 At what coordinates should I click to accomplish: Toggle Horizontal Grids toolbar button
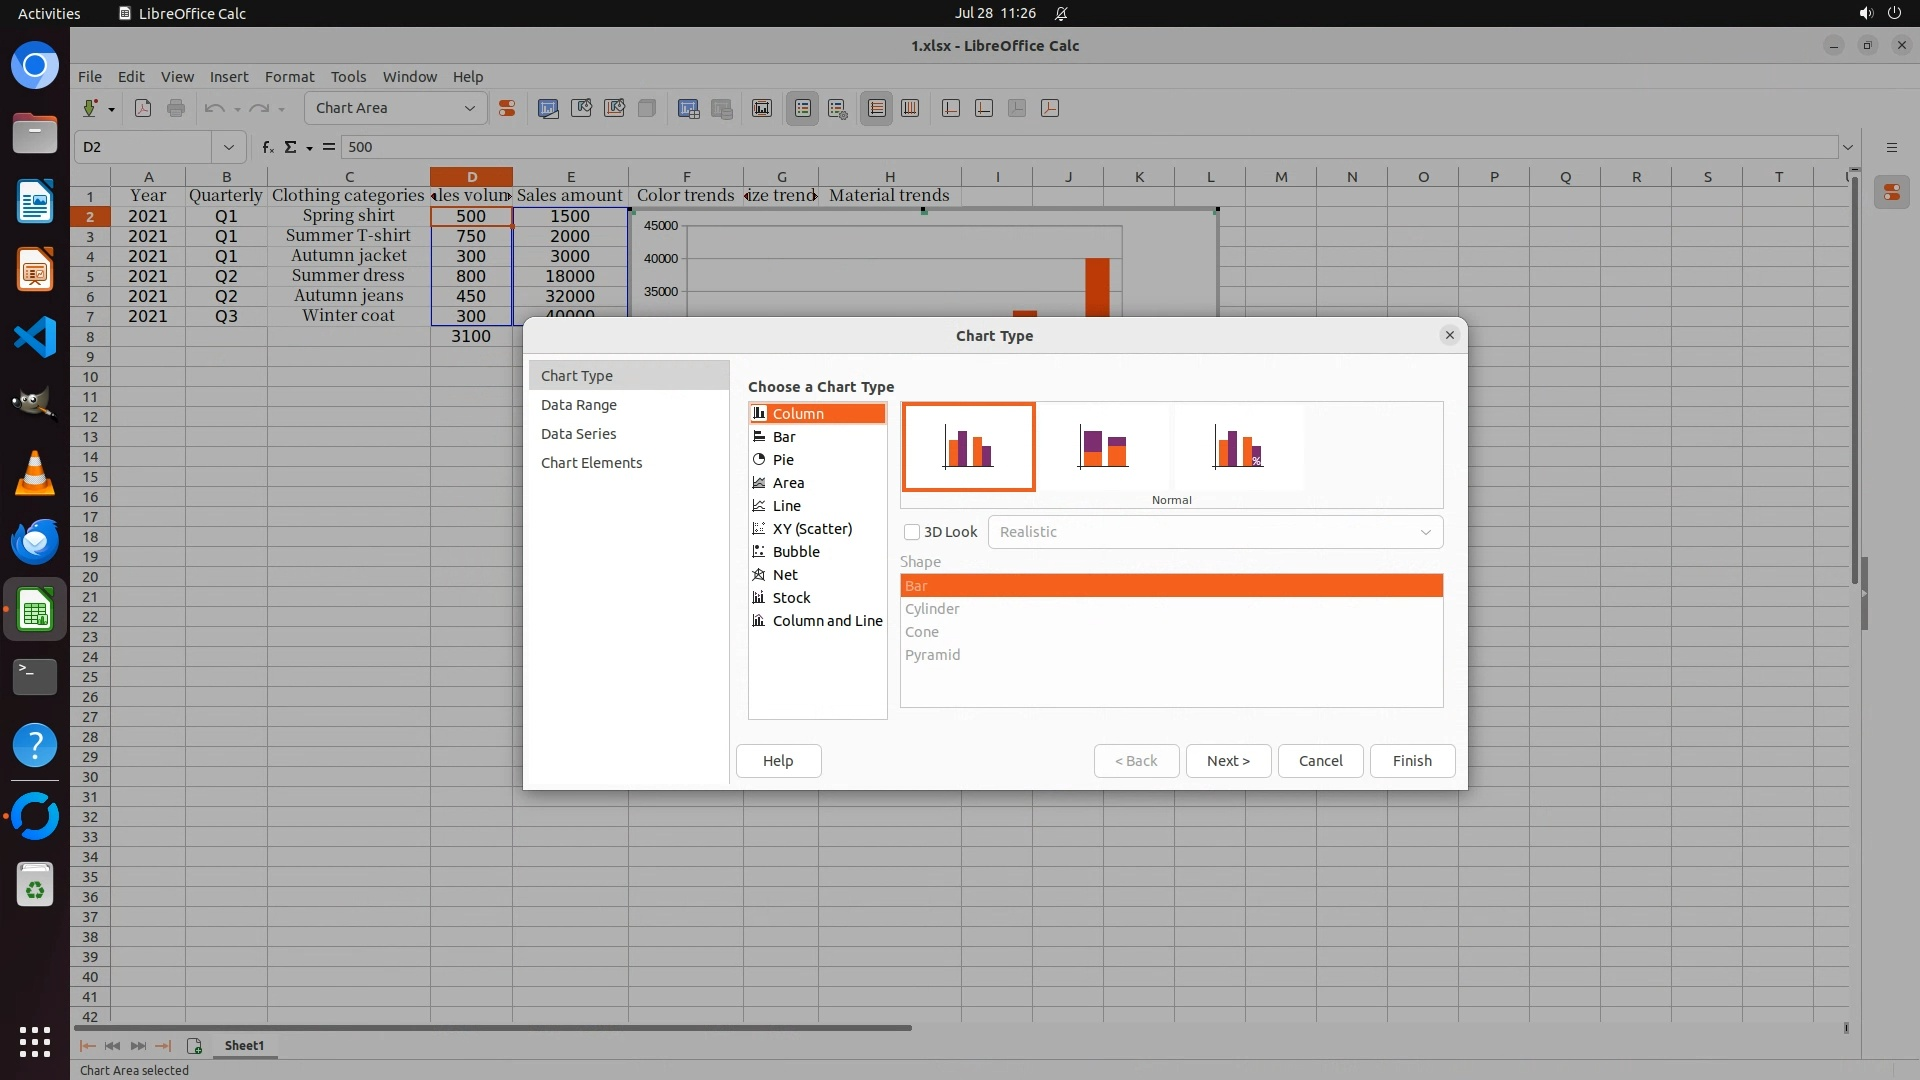(x=877, y=108)
